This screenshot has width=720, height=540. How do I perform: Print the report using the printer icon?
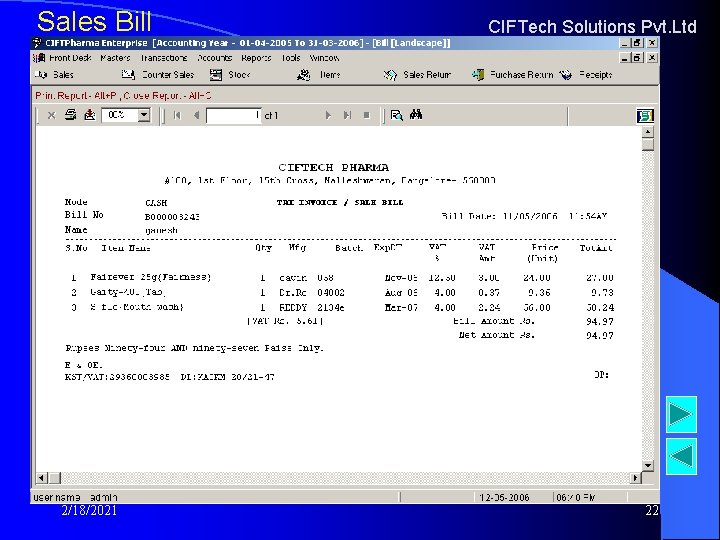[70, 115]
